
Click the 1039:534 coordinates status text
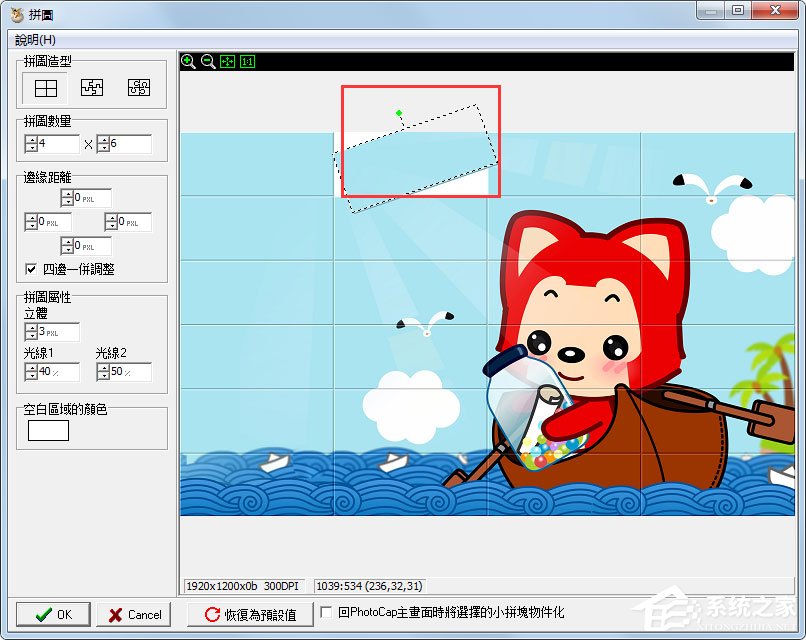(x=369, y=586)
